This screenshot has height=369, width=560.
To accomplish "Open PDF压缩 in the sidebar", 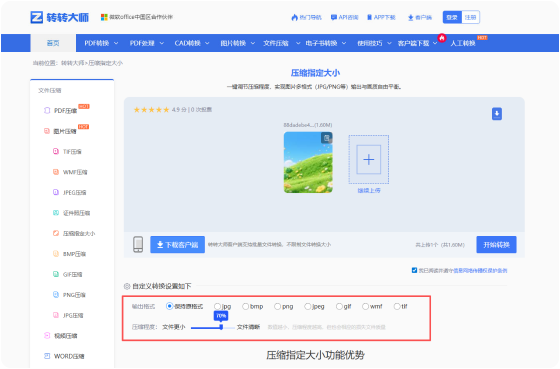I will point(65,111).
